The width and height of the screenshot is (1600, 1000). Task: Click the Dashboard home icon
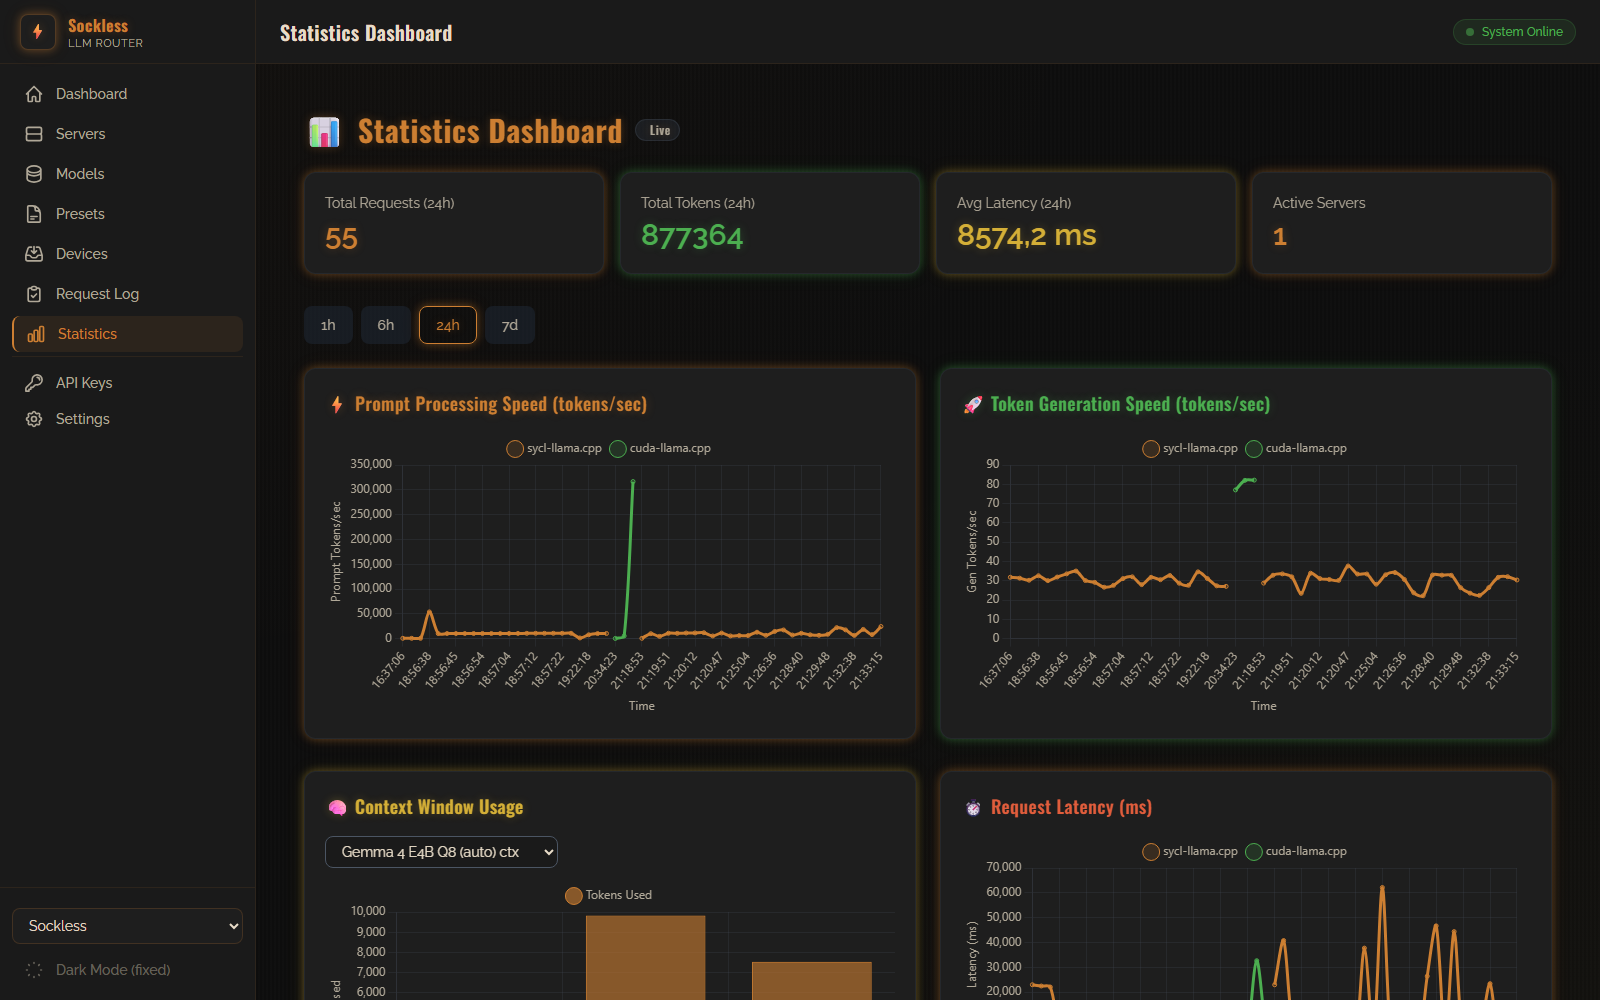point(34,94)
